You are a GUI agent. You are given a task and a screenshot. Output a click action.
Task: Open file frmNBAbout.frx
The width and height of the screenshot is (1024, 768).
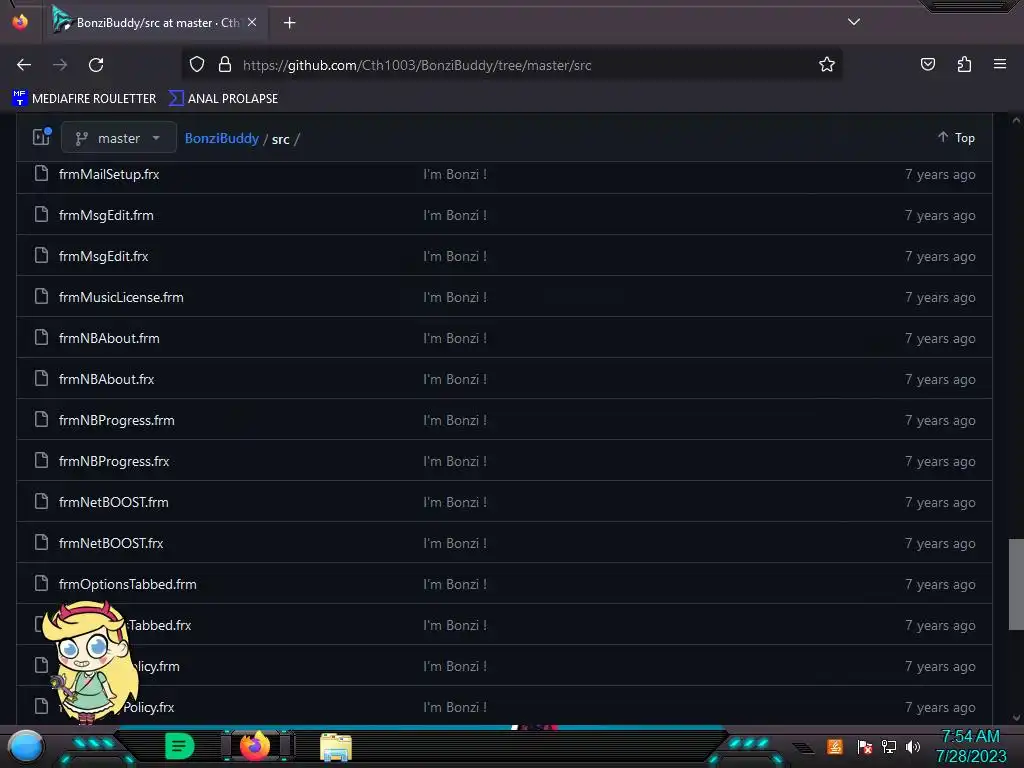click(x=106, y=379)
